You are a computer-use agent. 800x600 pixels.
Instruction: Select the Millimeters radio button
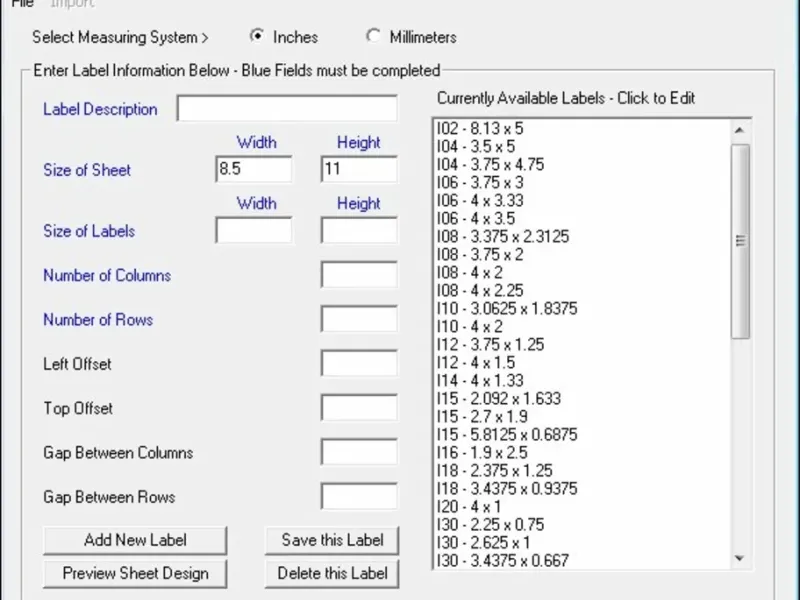pos(374,37)
